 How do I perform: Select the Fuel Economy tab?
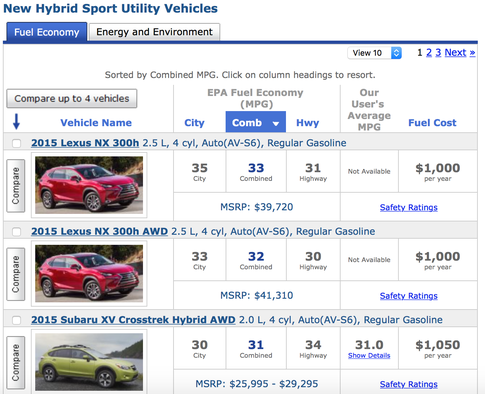tap(47, 32)
